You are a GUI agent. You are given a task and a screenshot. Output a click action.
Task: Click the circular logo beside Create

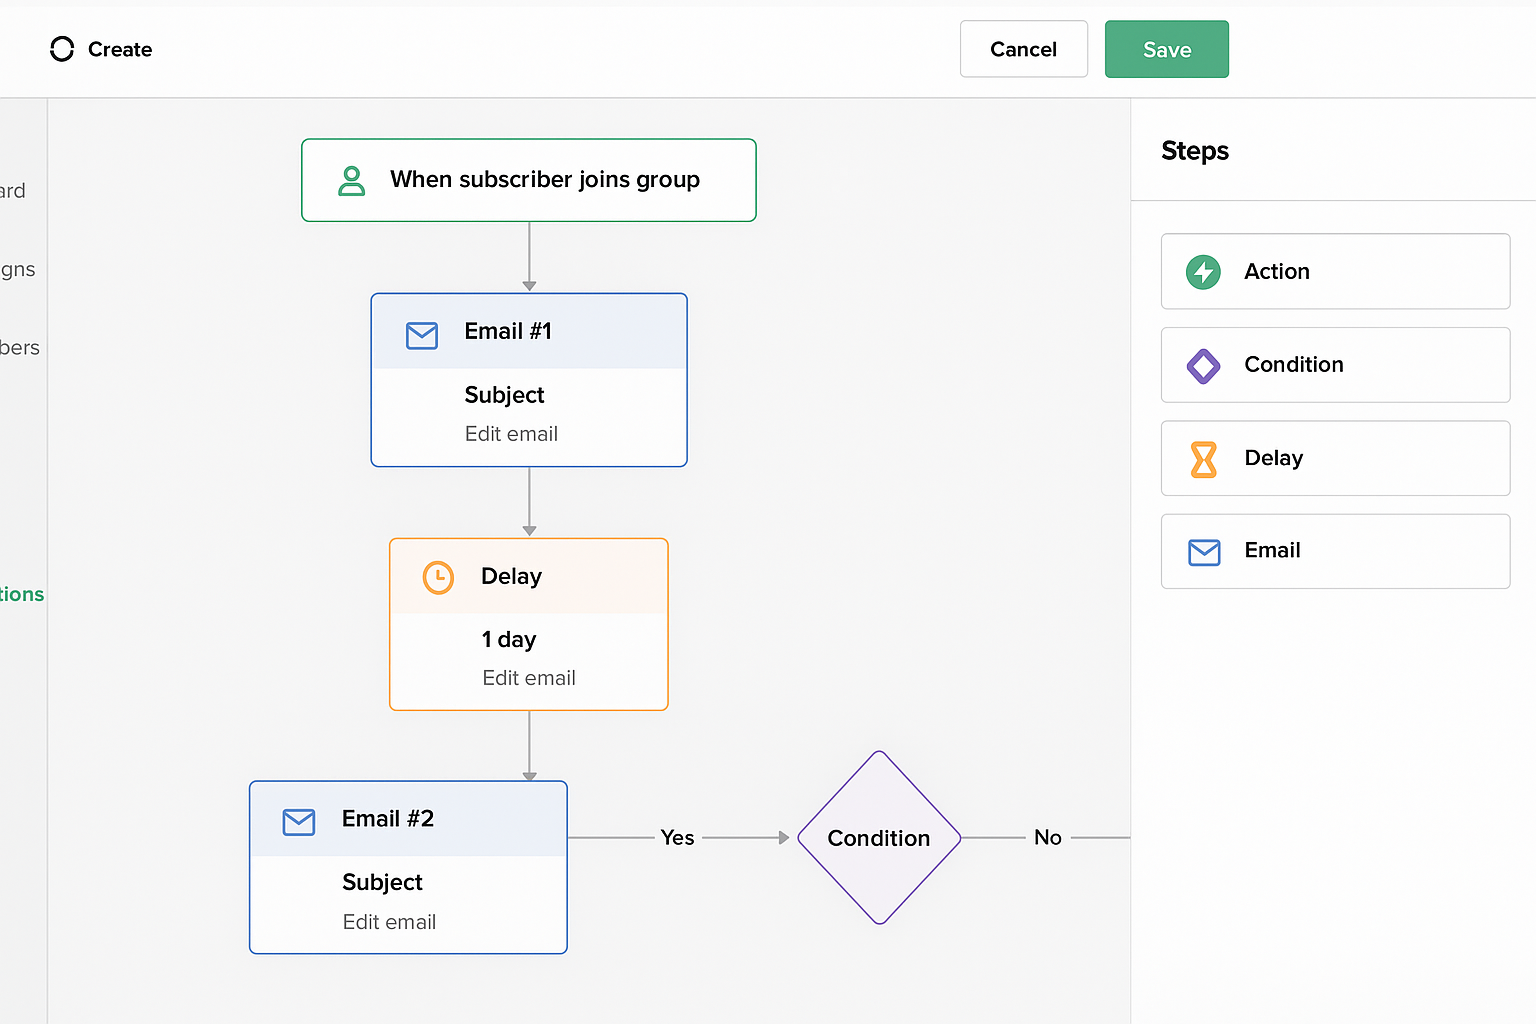(x=62, y=49)
